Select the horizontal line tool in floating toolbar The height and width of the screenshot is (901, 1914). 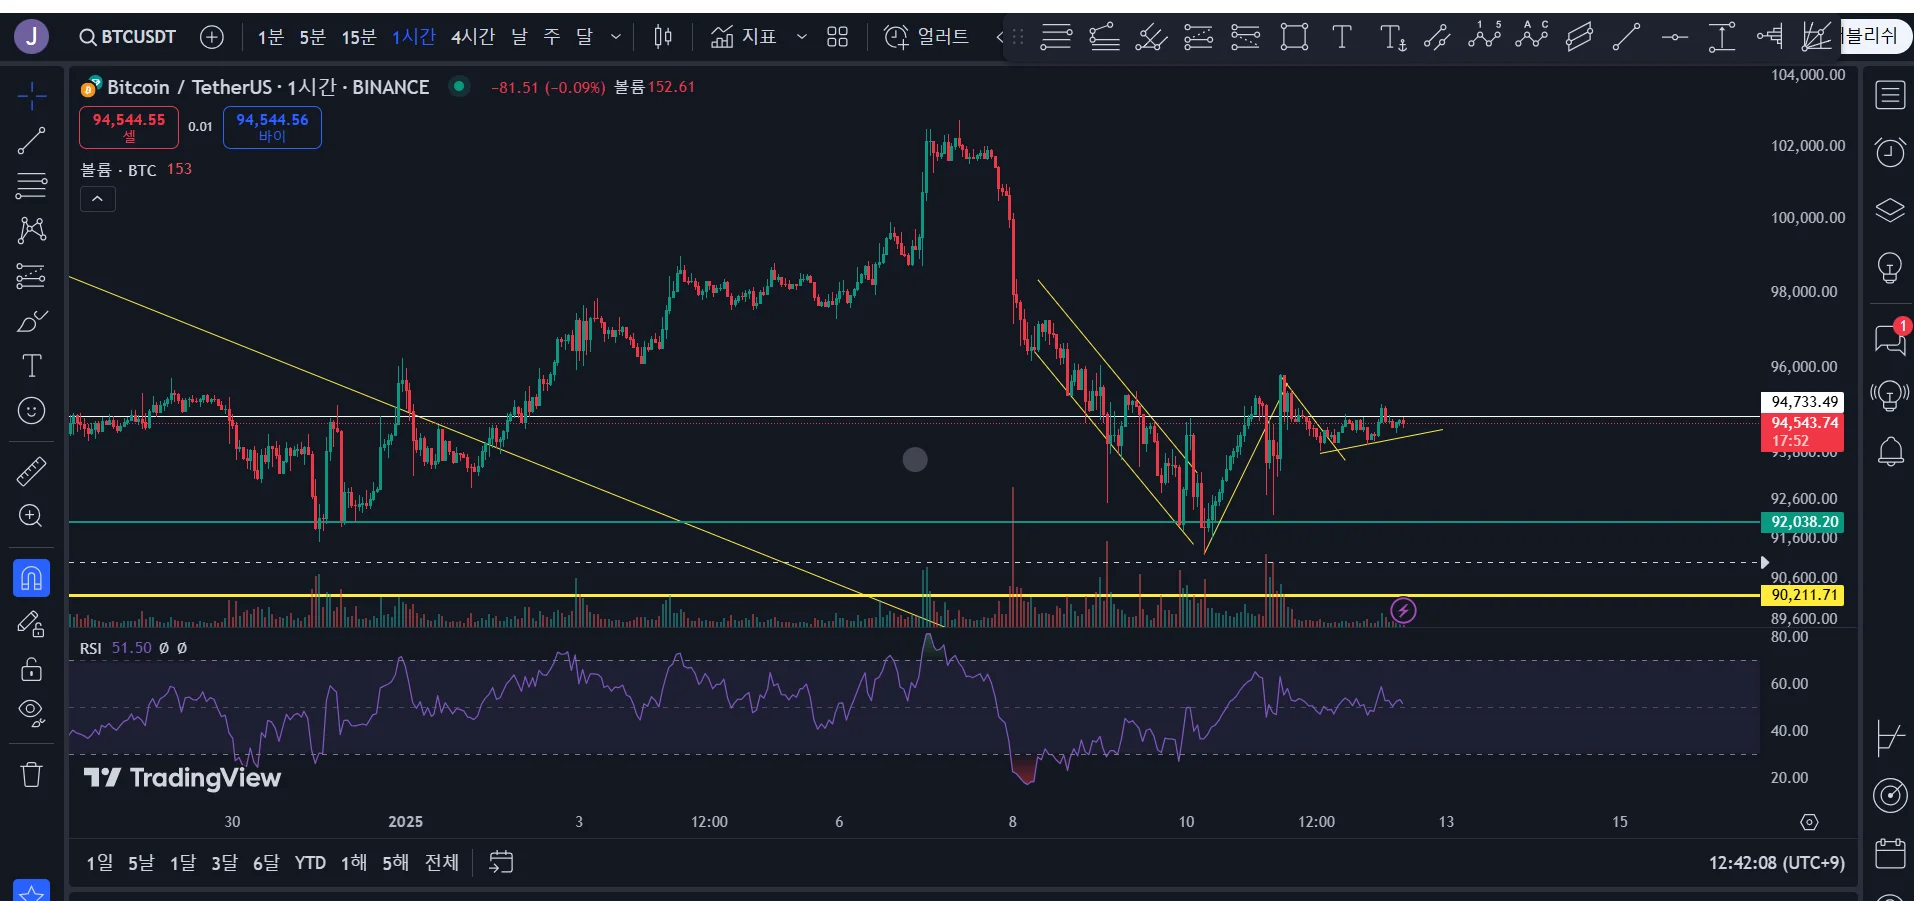click(x=1675, y=38)
